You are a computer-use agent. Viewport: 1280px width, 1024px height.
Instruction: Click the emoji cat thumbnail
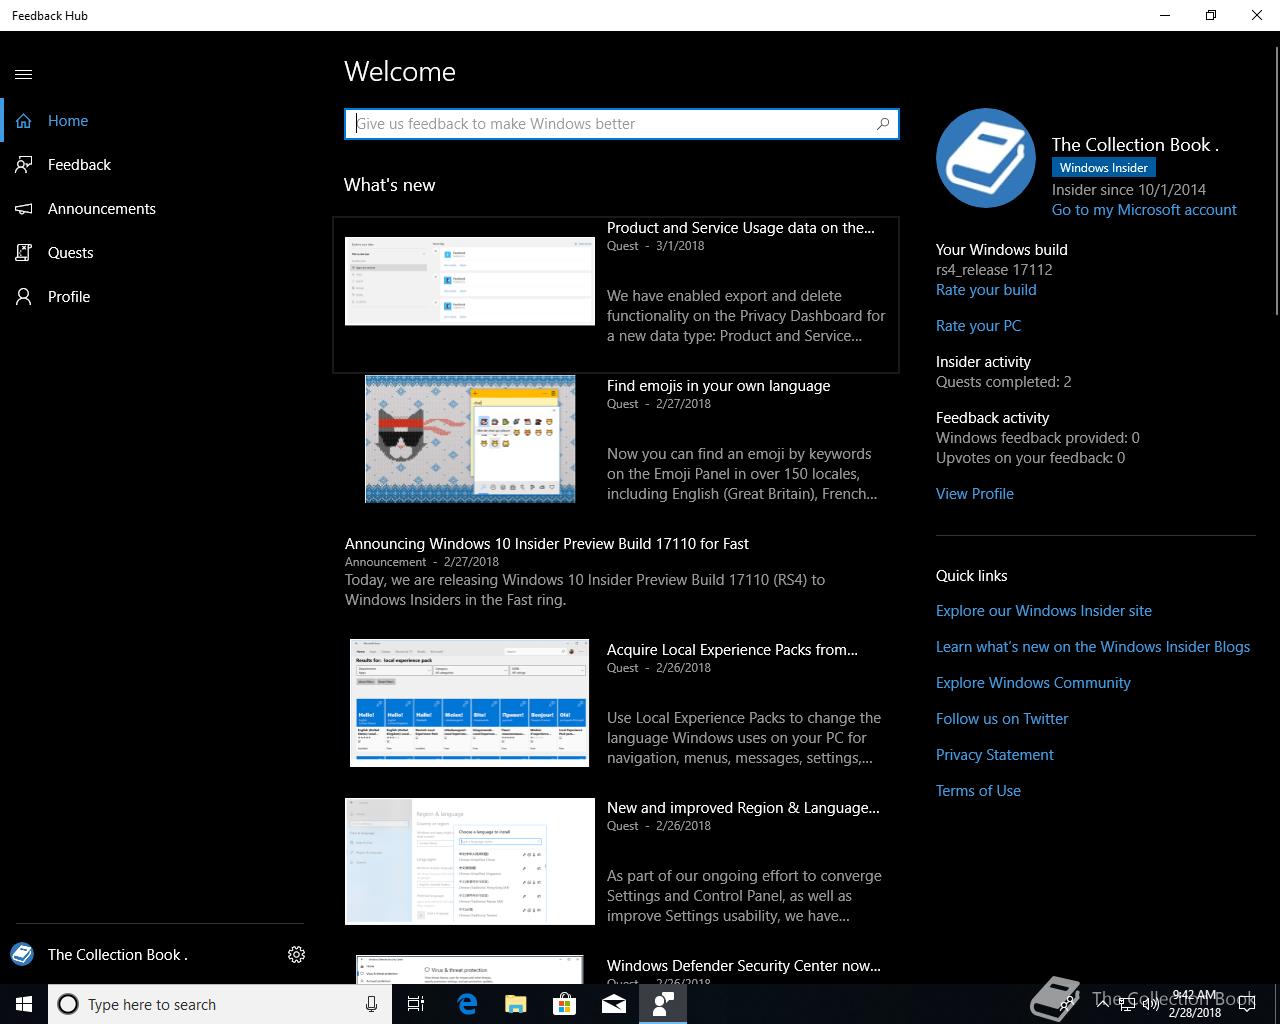click(x=470, y=439)
